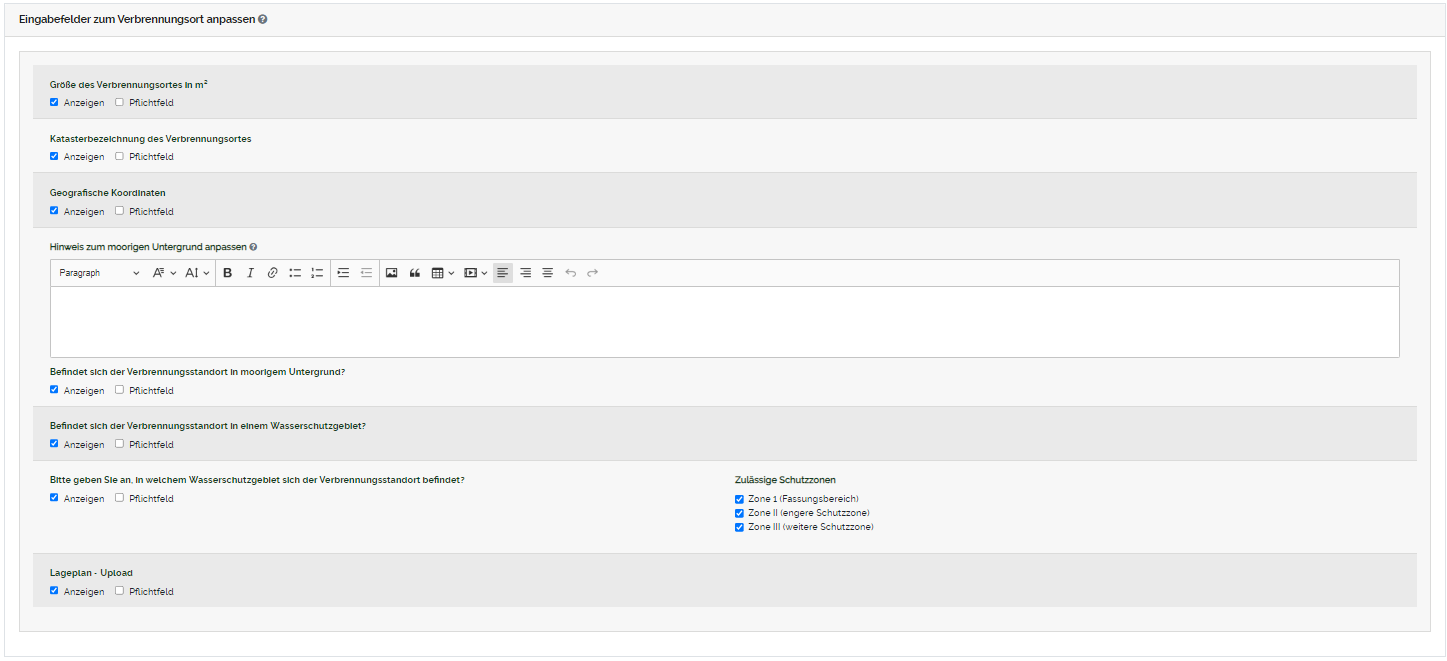This screenshot has height=661, width=1447.
Task: Open the Paragraph heading dropdown
Action: (x=98, y=273)
